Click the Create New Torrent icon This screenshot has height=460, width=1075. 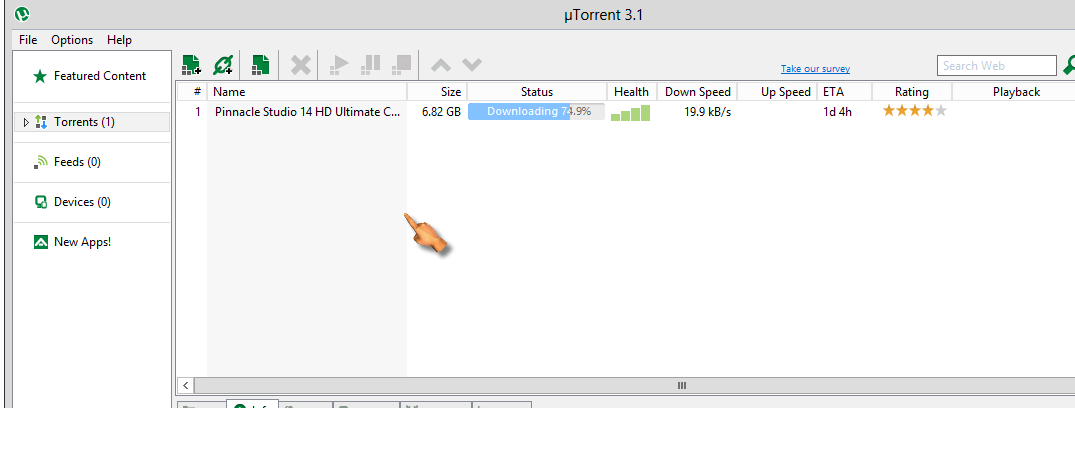coord(261,65)
